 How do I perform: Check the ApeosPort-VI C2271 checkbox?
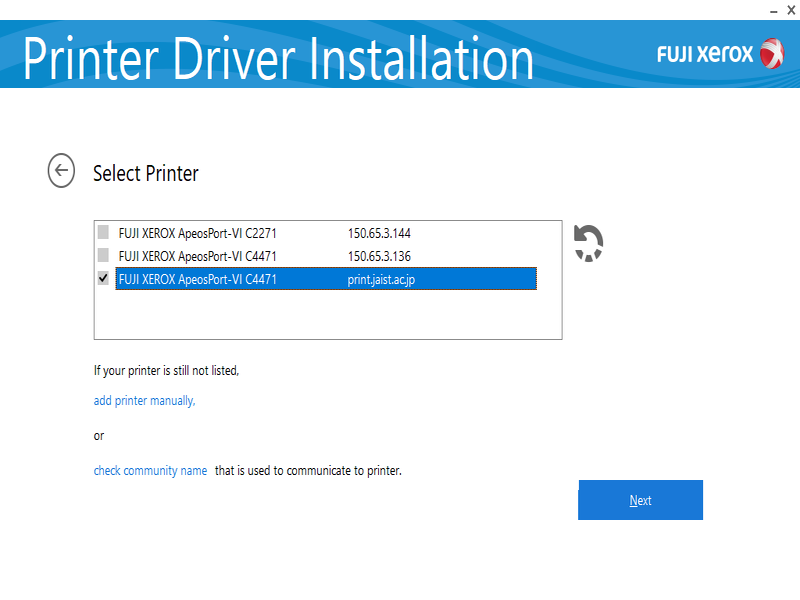103,233
